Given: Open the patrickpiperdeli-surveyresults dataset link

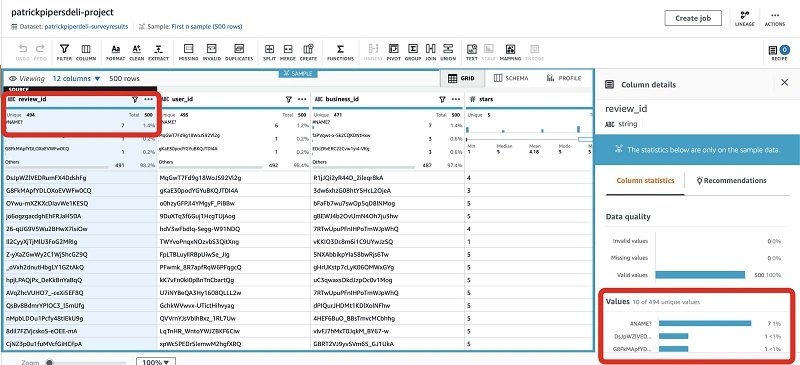Looking at the screenshot, I should click(86, 27).
